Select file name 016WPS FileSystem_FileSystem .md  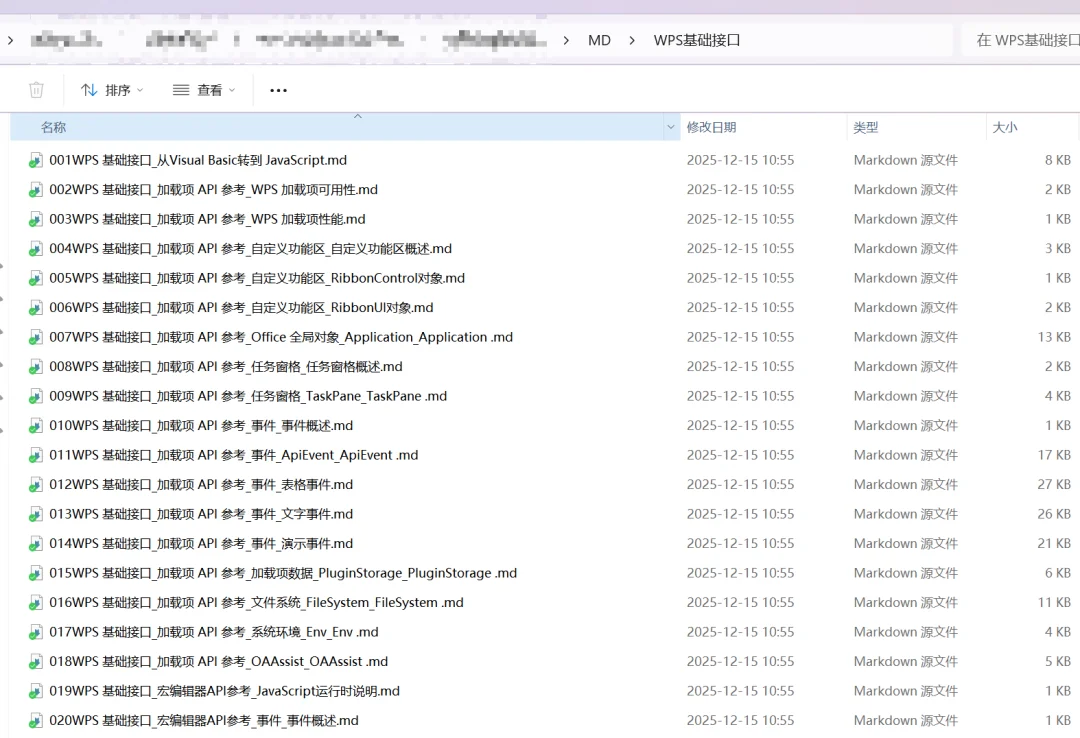pyautogui.click(x=256, y=603)
